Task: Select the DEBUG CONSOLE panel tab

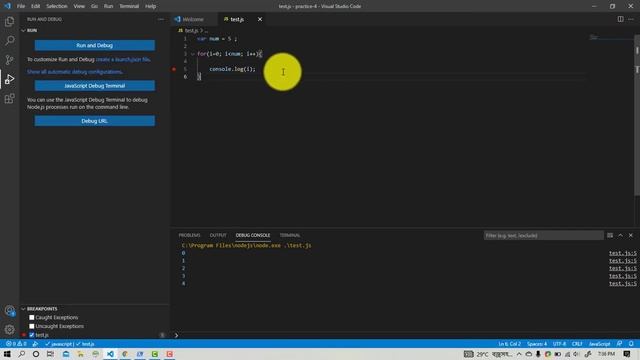Action: (253, 236)
